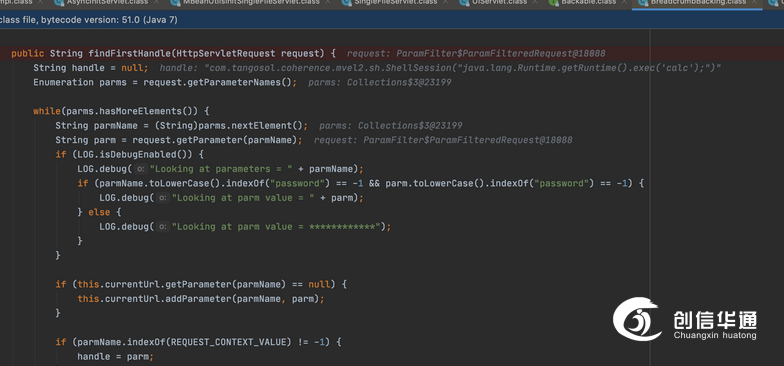Click REQUEST_CONTEXT_VALUE constant
The image size is (784, 366).
pos(228,342)
